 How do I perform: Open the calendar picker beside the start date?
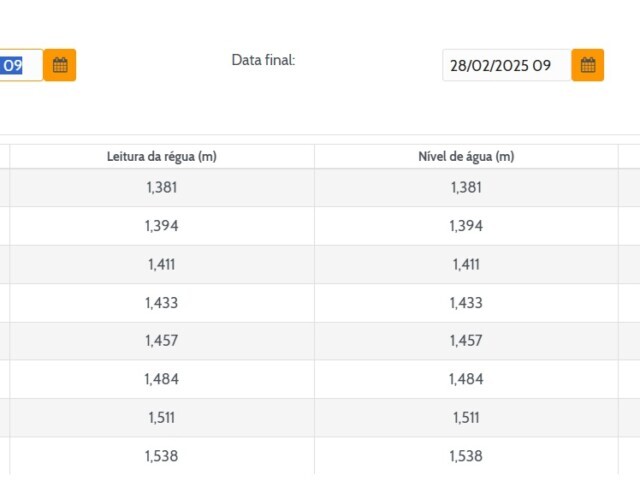click(60, 65)
